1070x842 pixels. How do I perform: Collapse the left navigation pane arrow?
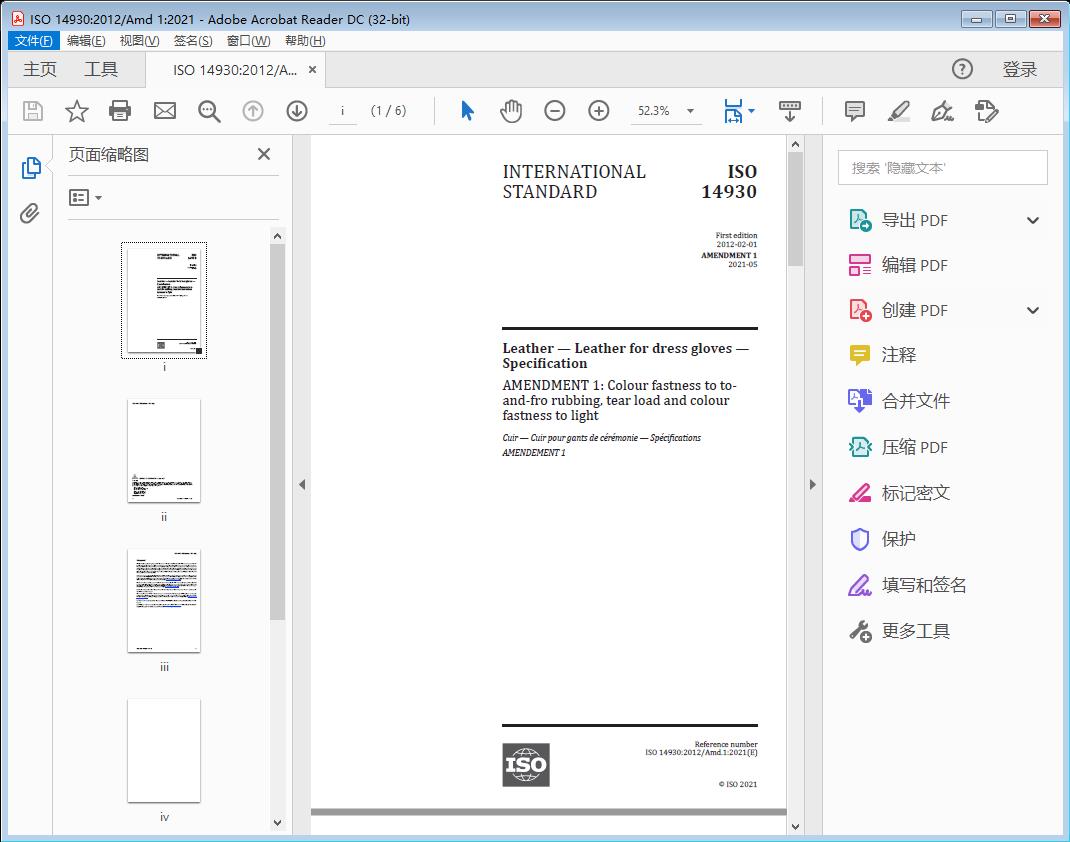coord(302,485)
